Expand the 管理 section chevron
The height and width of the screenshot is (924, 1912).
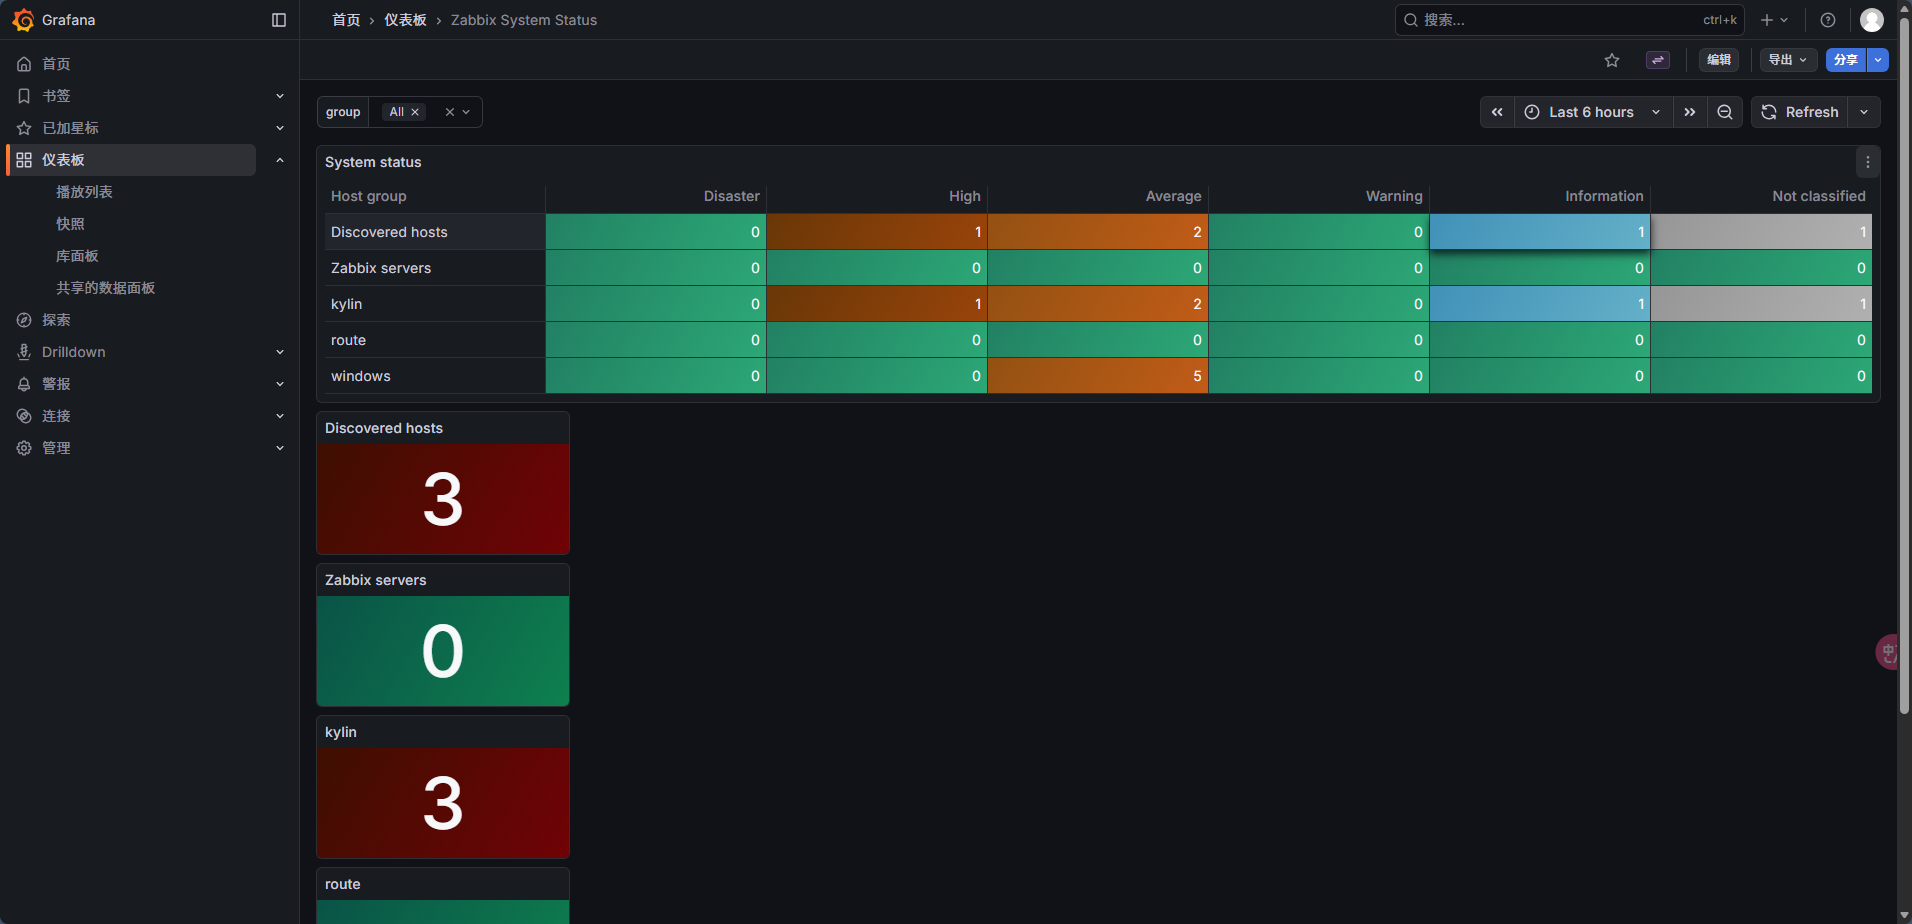[x=280, y=448]
